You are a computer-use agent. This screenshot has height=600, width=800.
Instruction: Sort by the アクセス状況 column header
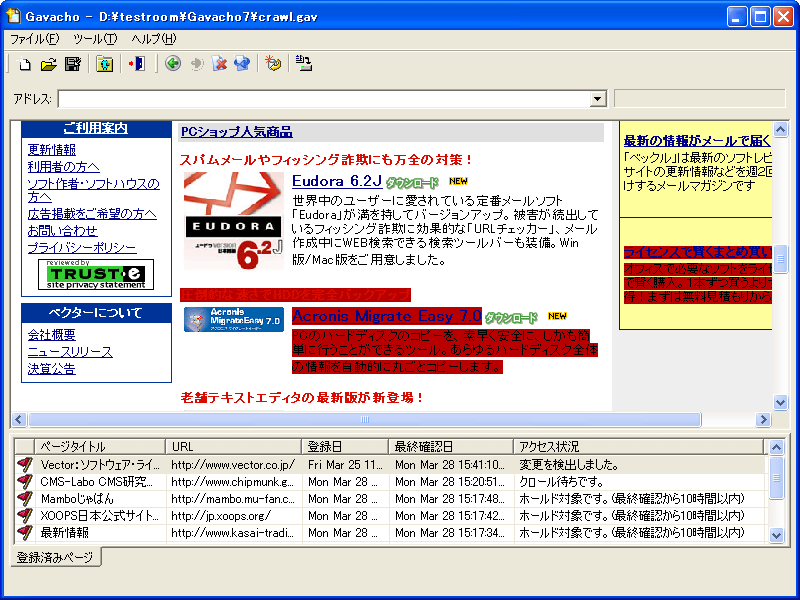(639, 447)
